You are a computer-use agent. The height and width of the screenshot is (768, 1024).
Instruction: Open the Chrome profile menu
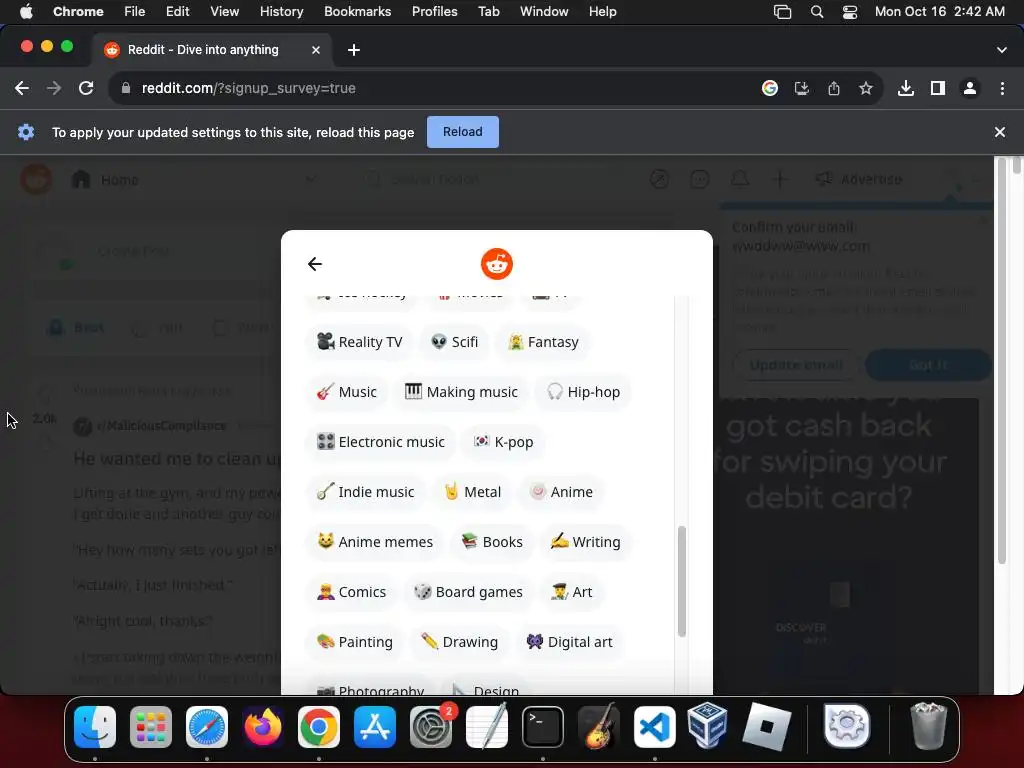coord(970,88)
